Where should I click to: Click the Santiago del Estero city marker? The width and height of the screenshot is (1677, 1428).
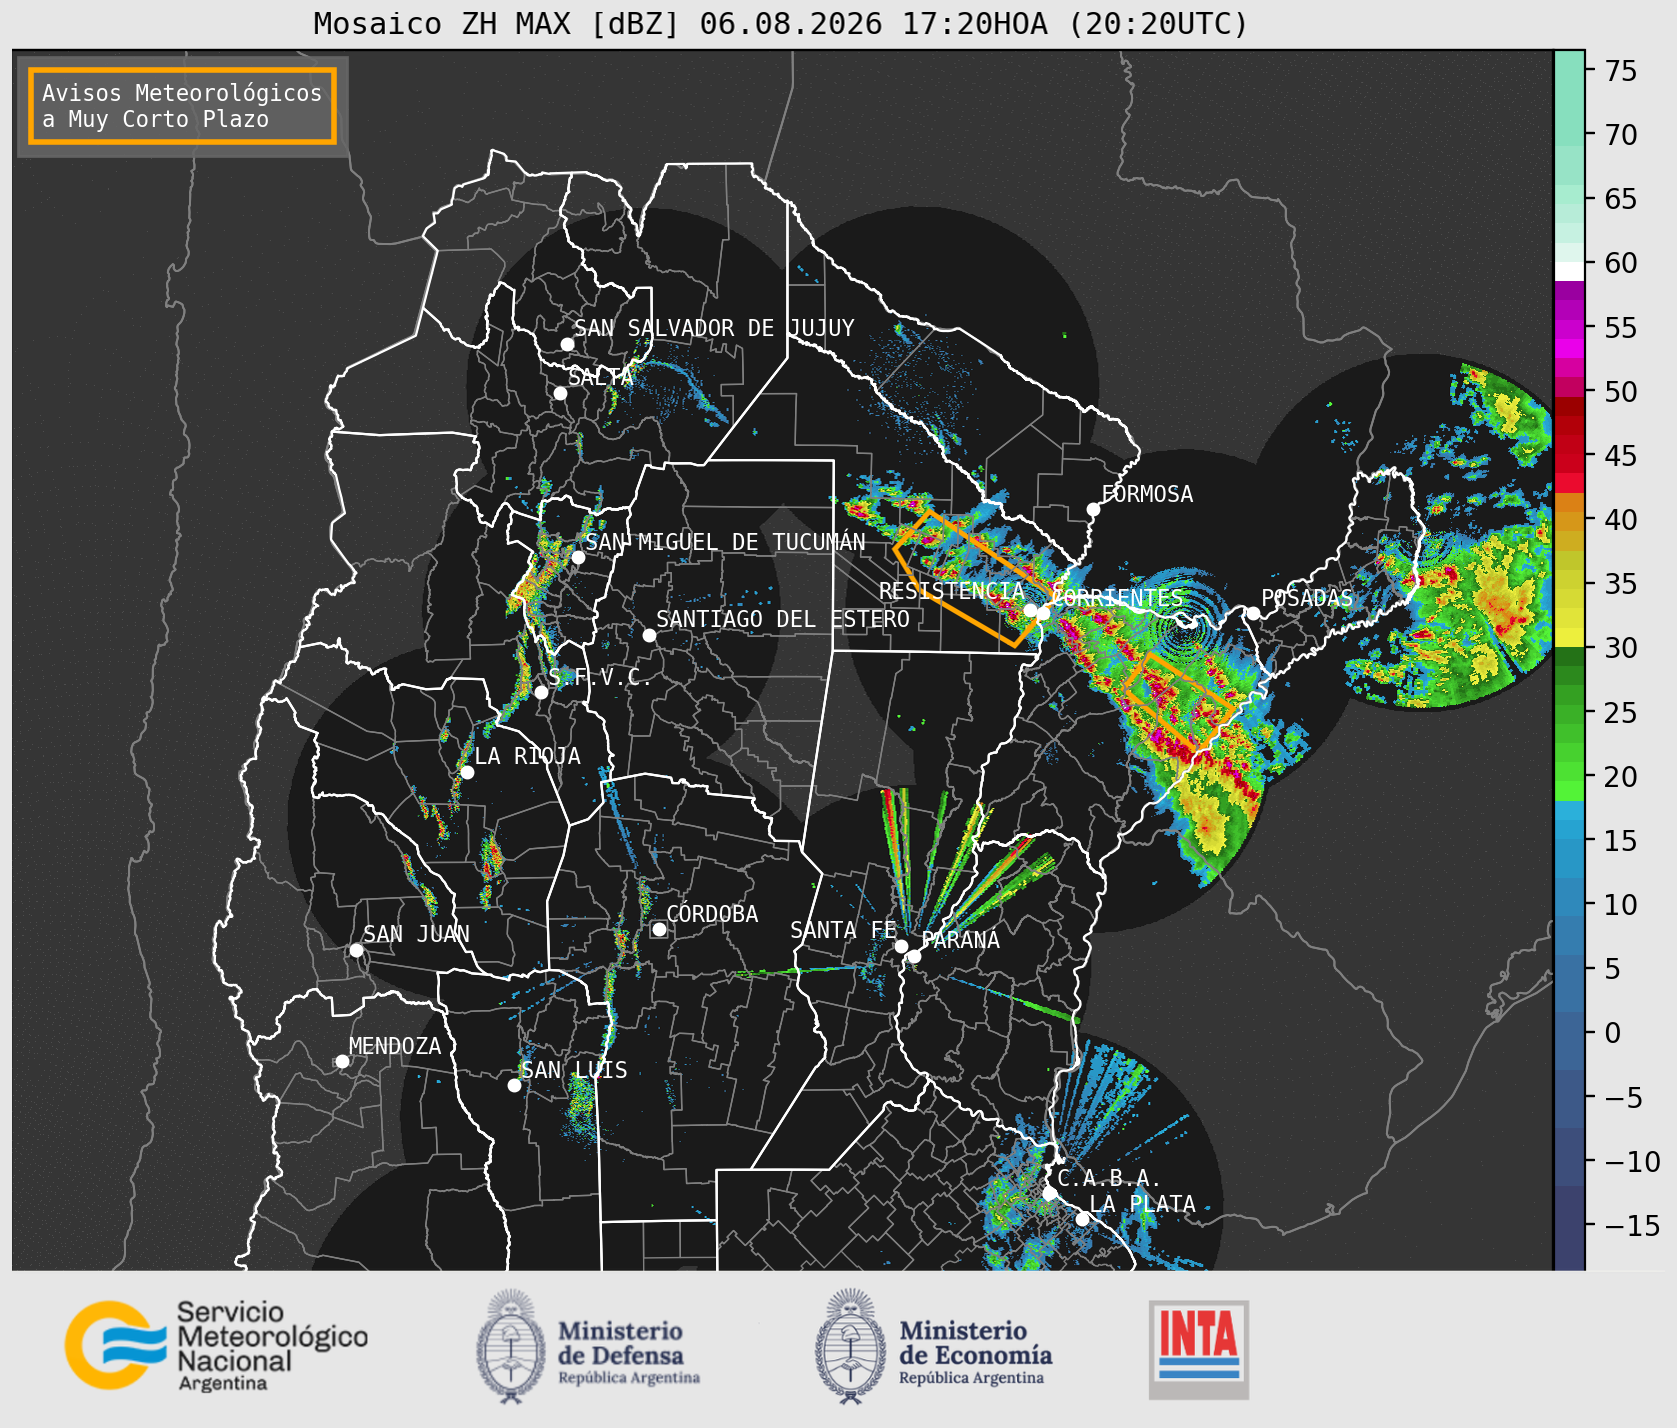coord(649,635)
